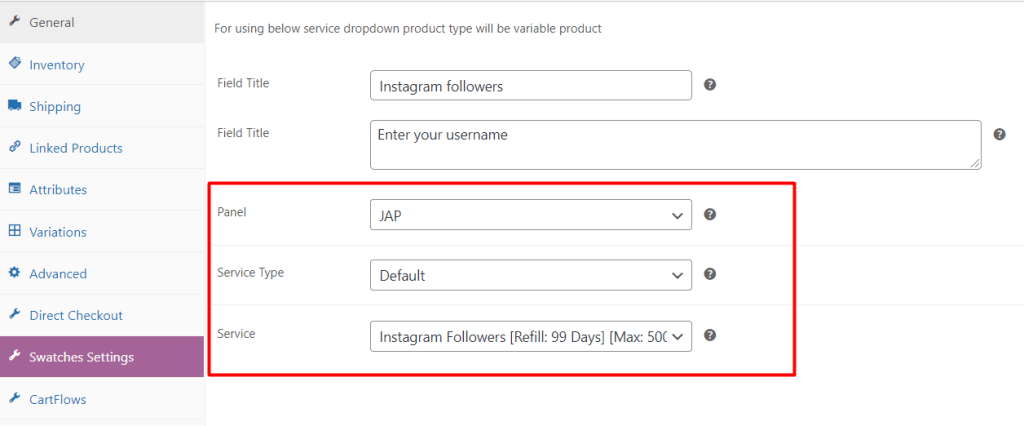The width and height of the screenshot is (1024, 426).
Task: Click the Instagram followers text field
Action: (530, 86)
